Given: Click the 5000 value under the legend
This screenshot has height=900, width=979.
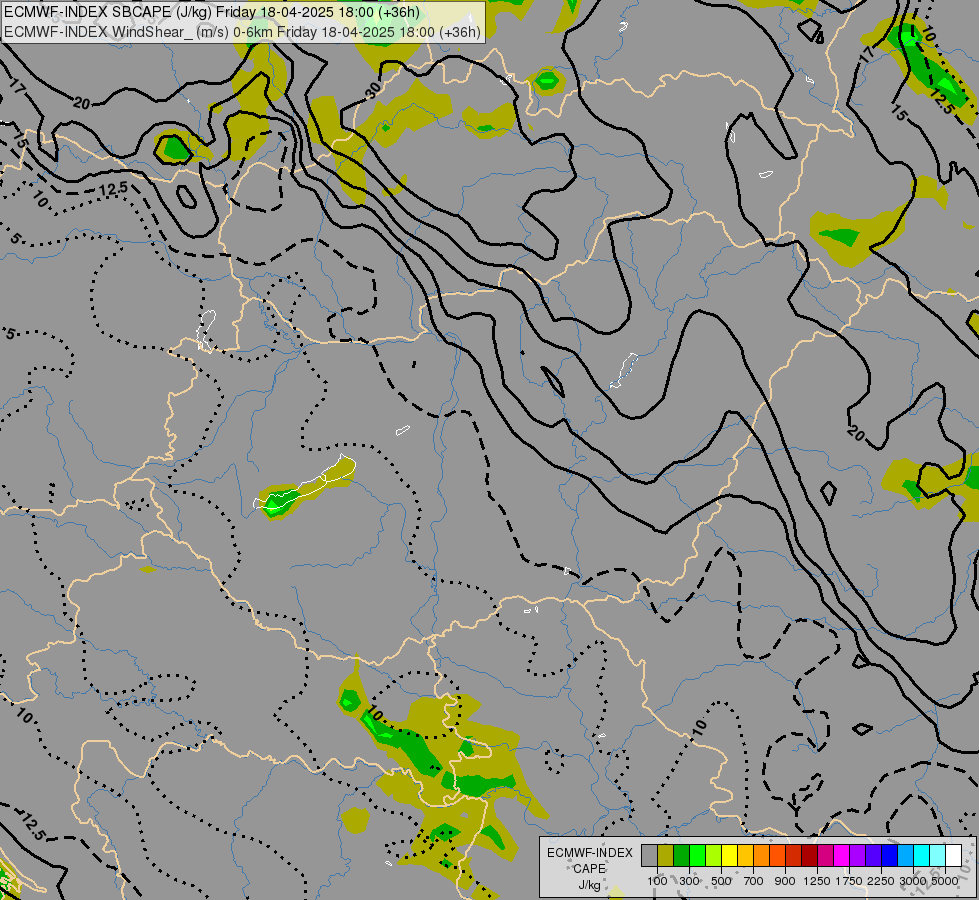Looking at the screenshot, I should 945,881.
